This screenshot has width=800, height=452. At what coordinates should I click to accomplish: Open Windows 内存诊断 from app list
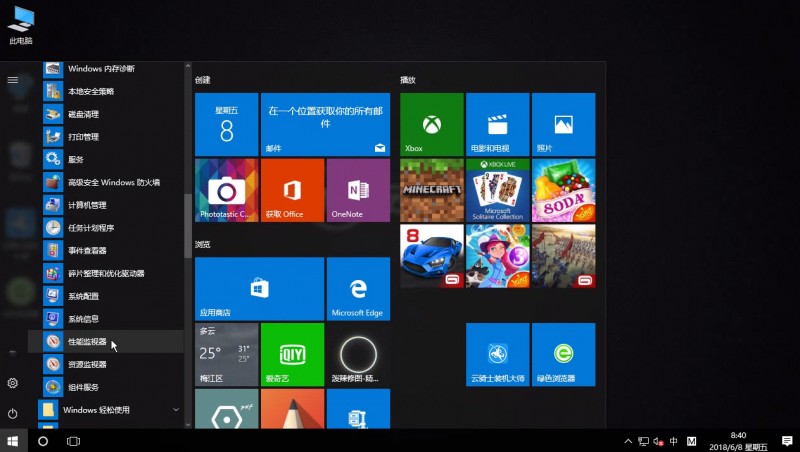[x=106, y=68]
